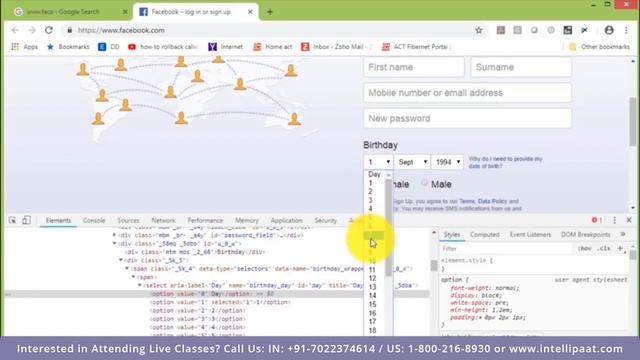The width and height of the screenshot is (640, 360).
Task: Click the Mobile number or email field
Action: pyautogui.click(x=468, y=93)
